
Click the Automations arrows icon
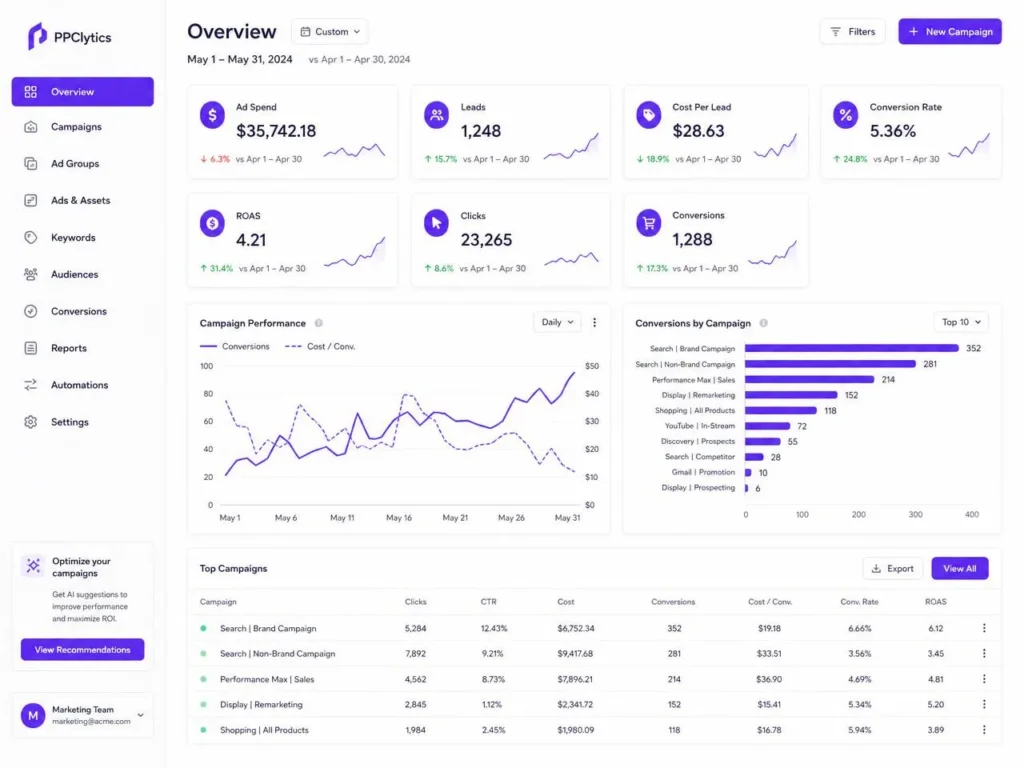tap(31, 385)
